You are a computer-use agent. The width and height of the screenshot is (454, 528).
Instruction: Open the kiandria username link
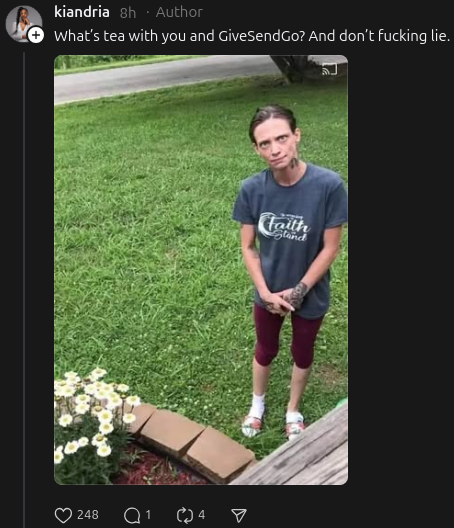point(82,12)
